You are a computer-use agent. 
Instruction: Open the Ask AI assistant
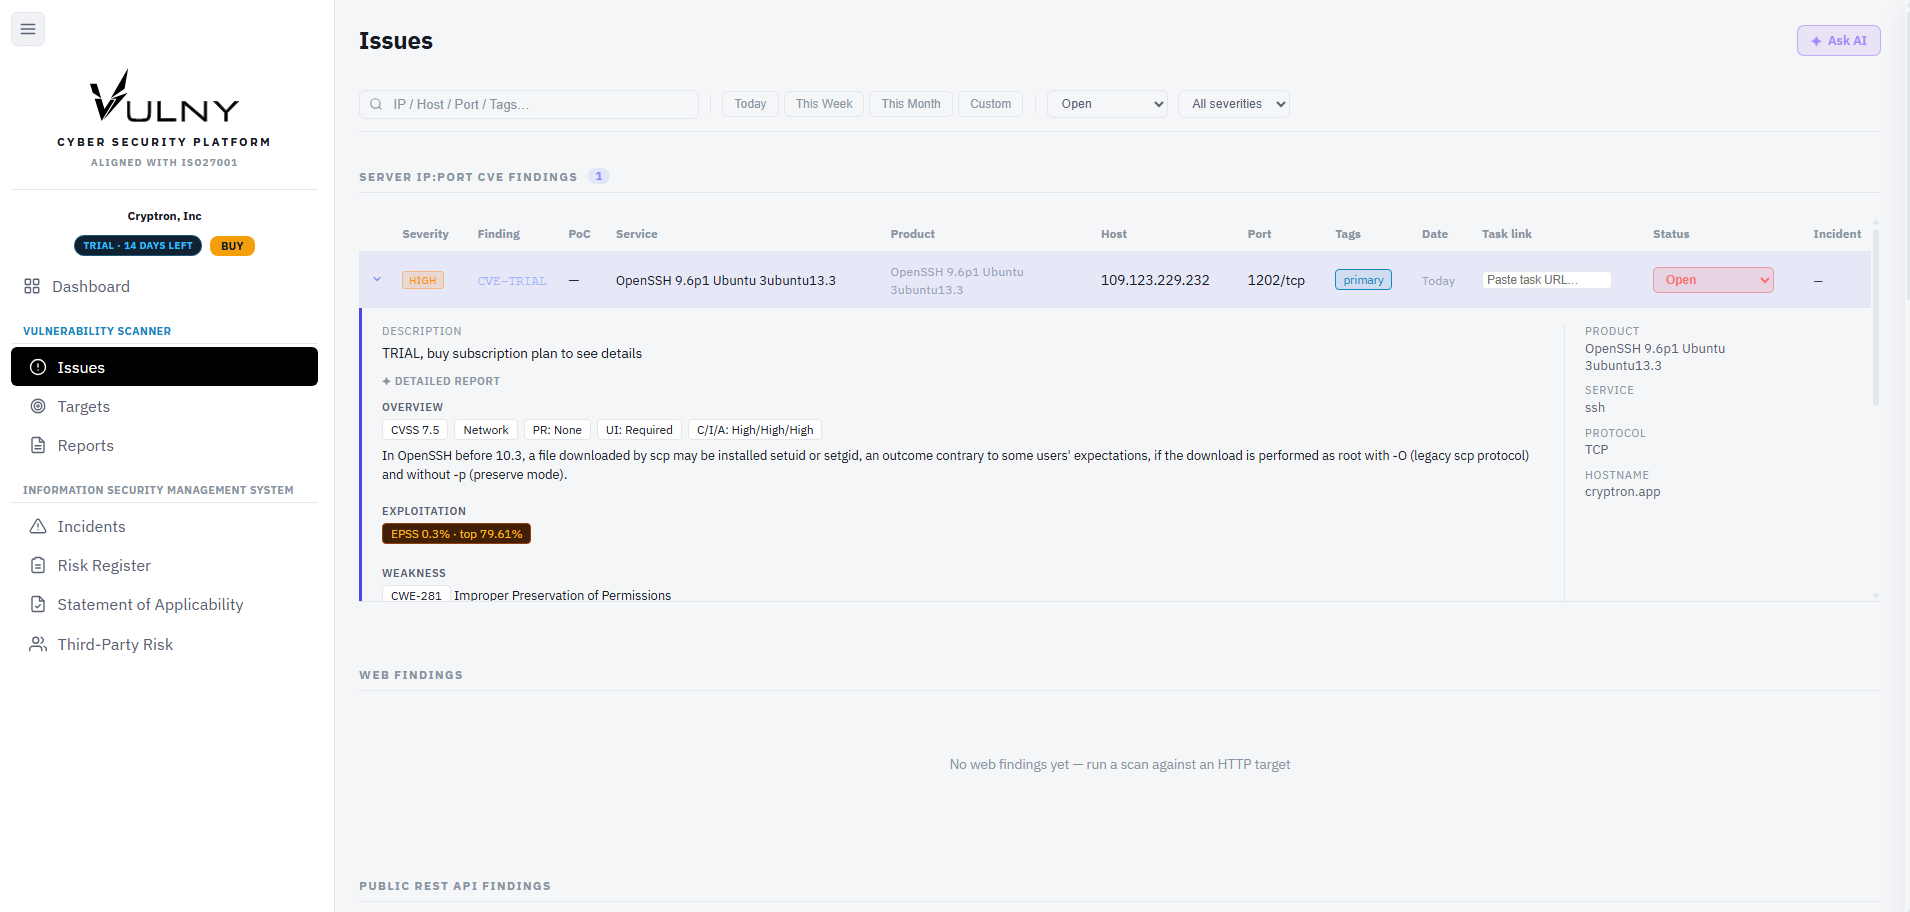click(x=1838, y=41)
